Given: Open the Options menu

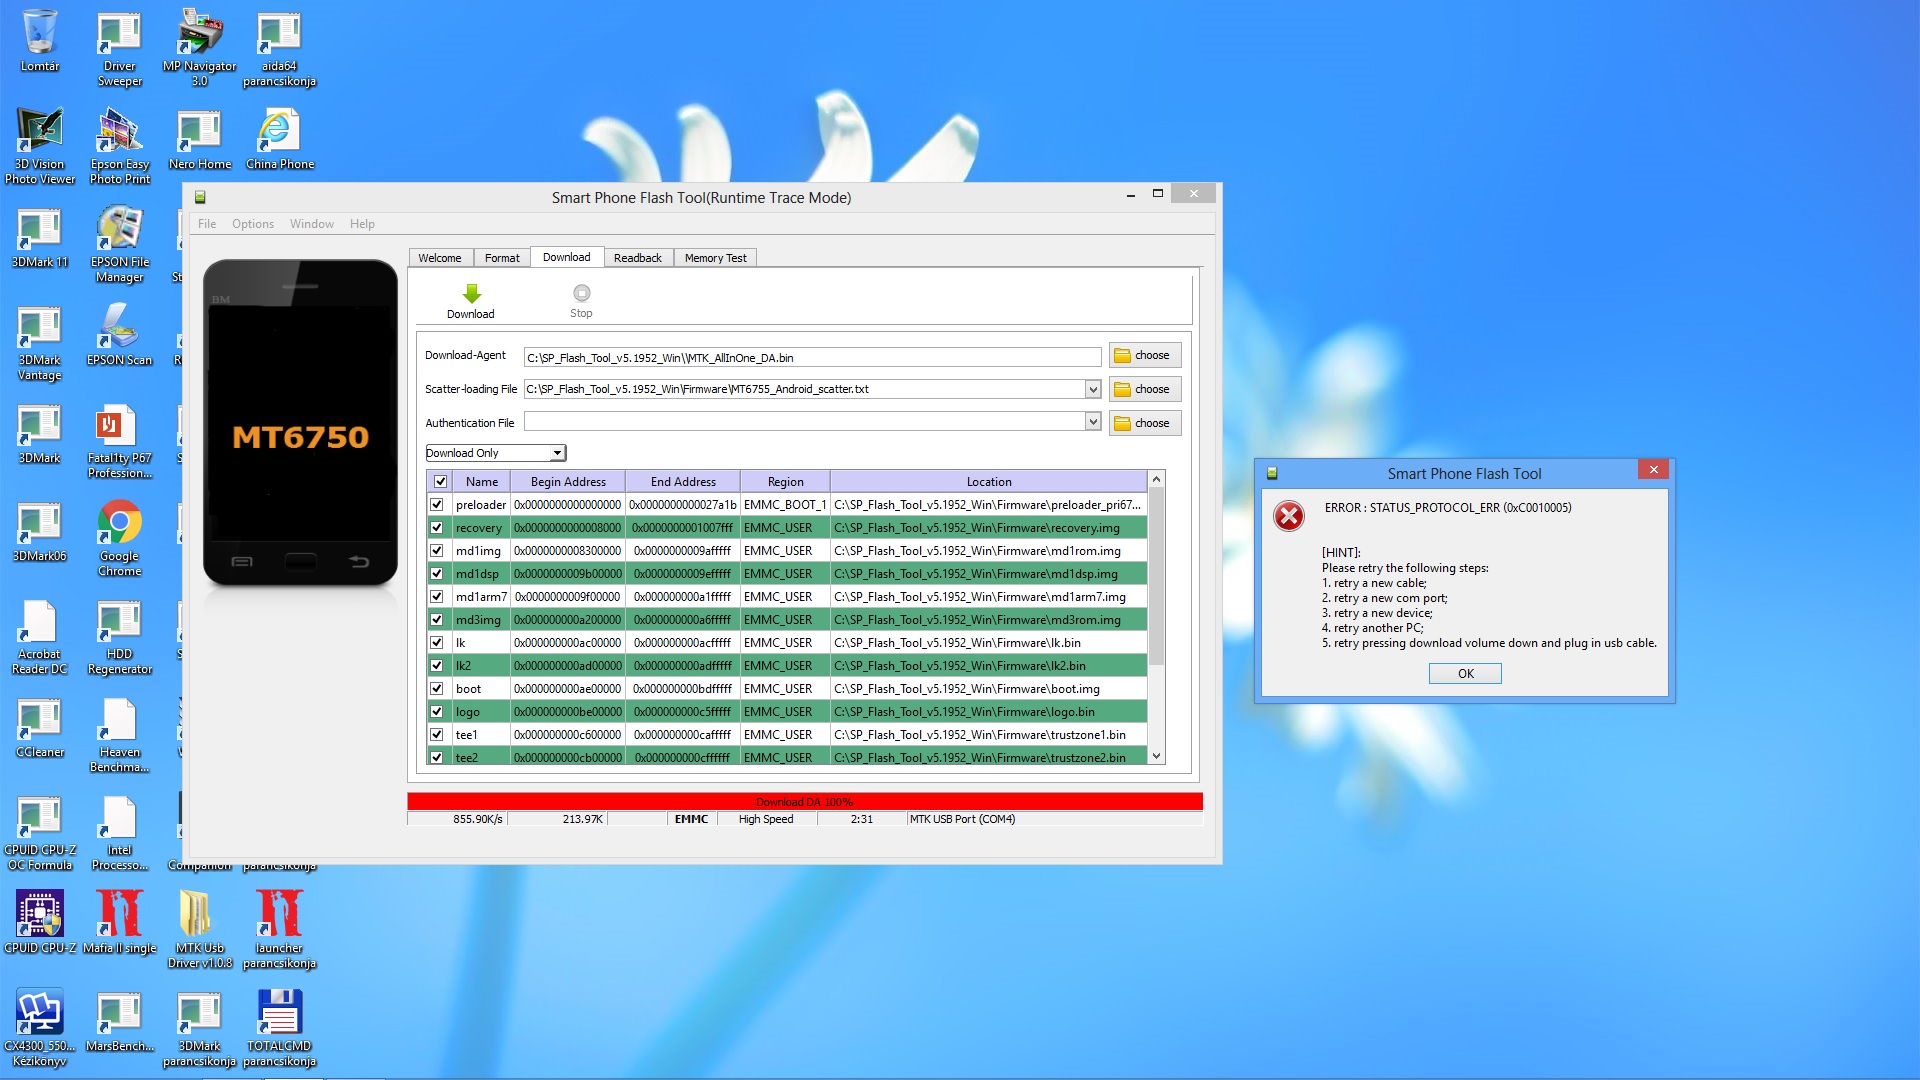Looking at the screenshot, I should (x=252, y=224).
